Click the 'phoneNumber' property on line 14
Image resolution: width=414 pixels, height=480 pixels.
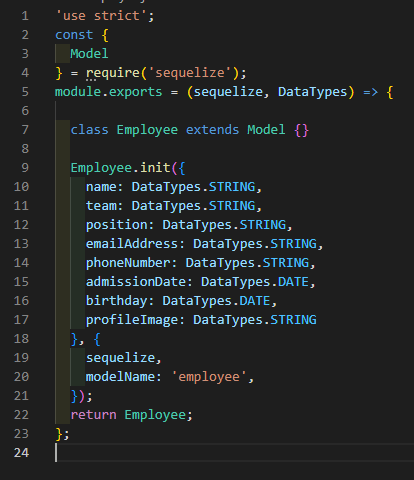pos(128,263)
